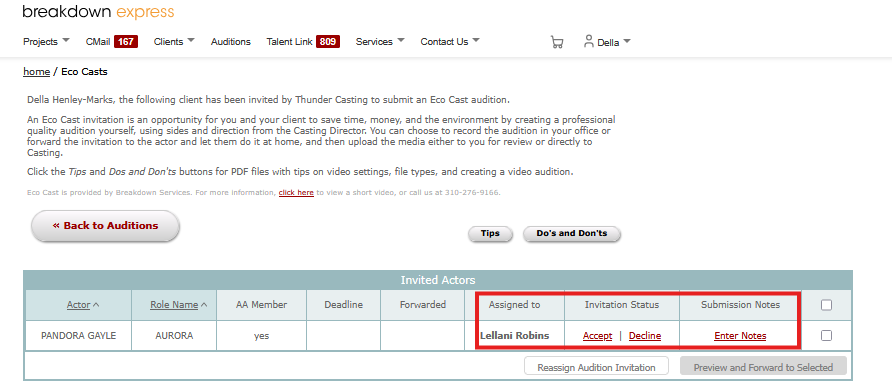Image resolution: width=892 pixels, height=386 pixels.
Task: Decline the invitation for PANDORA GAYLE
Action: coord(645,336)
